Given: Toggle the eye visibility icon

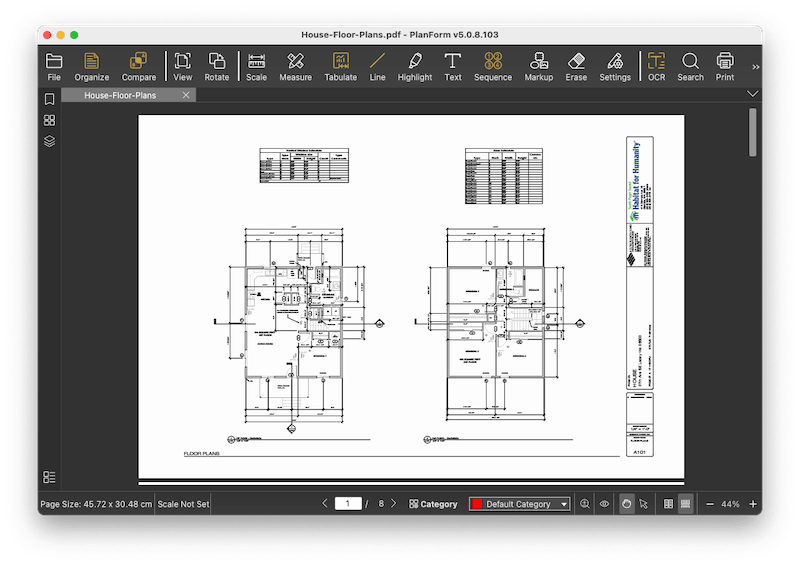Looking at the screenshot, I should point(604,504).
